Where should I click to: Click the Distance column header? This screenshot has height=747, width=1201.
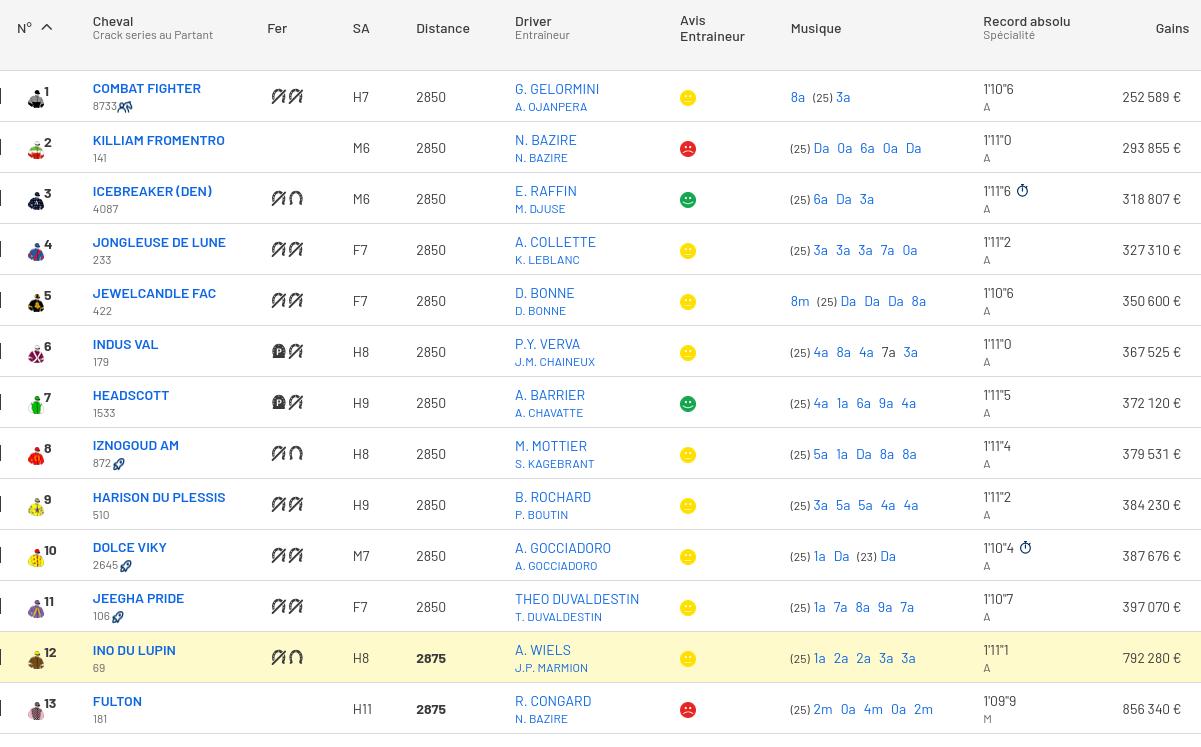click(x=442, y=28)
